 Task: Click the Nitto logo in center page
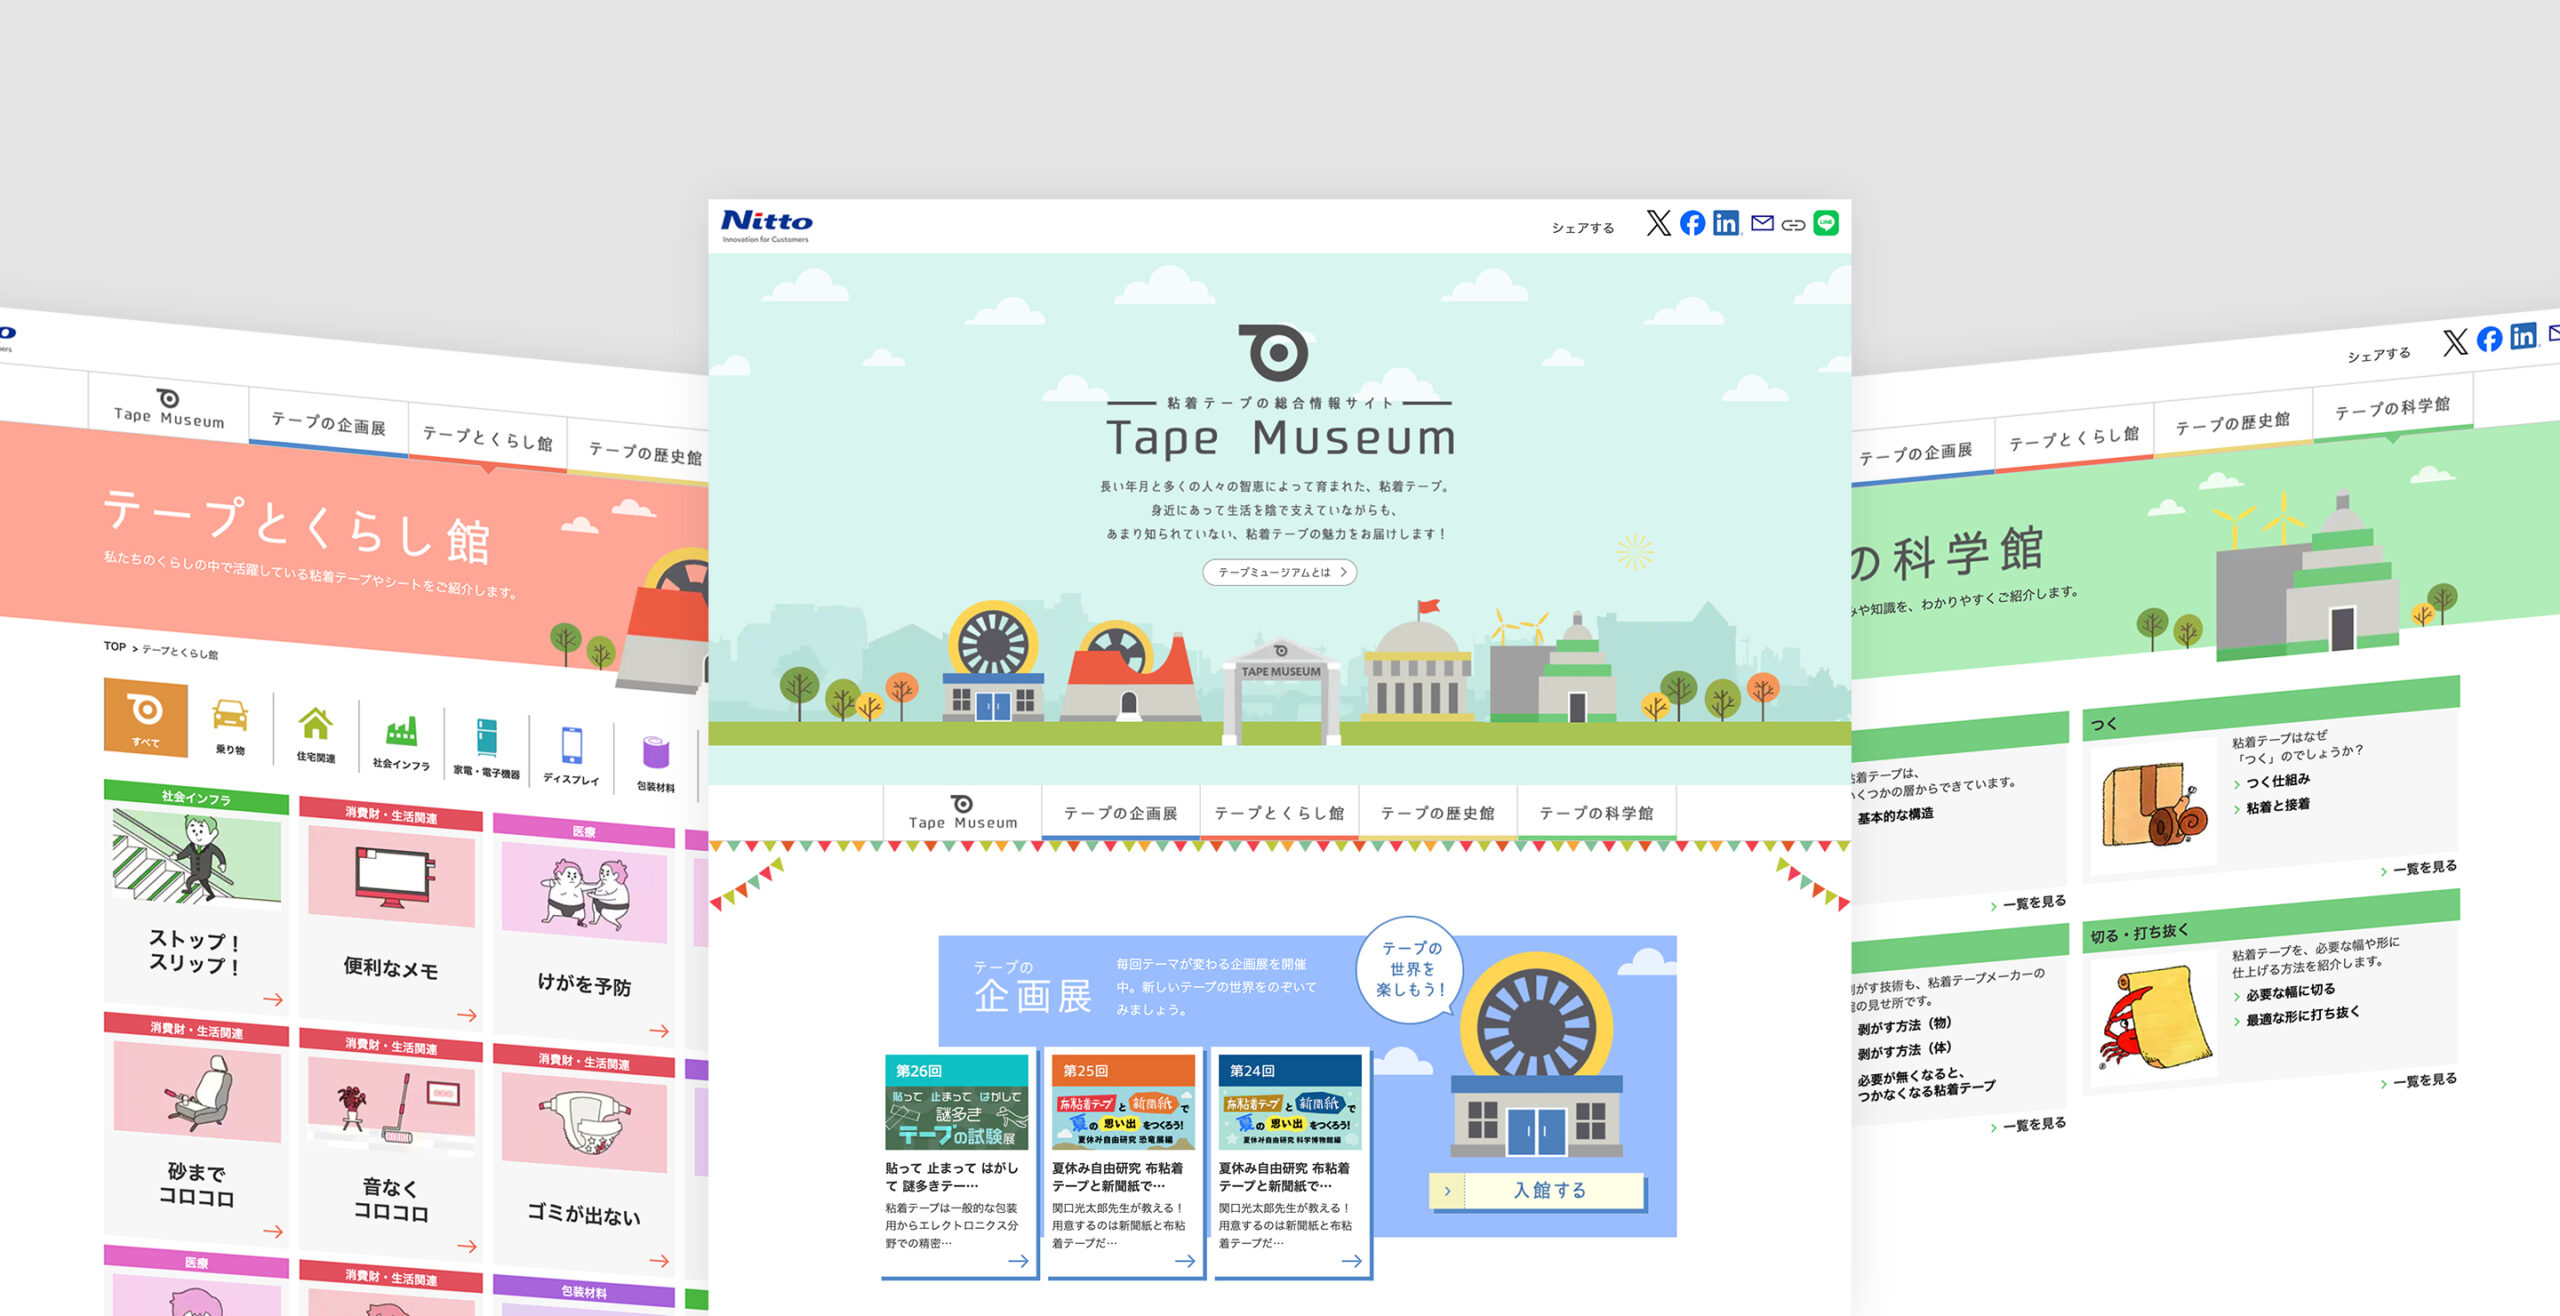766,226
